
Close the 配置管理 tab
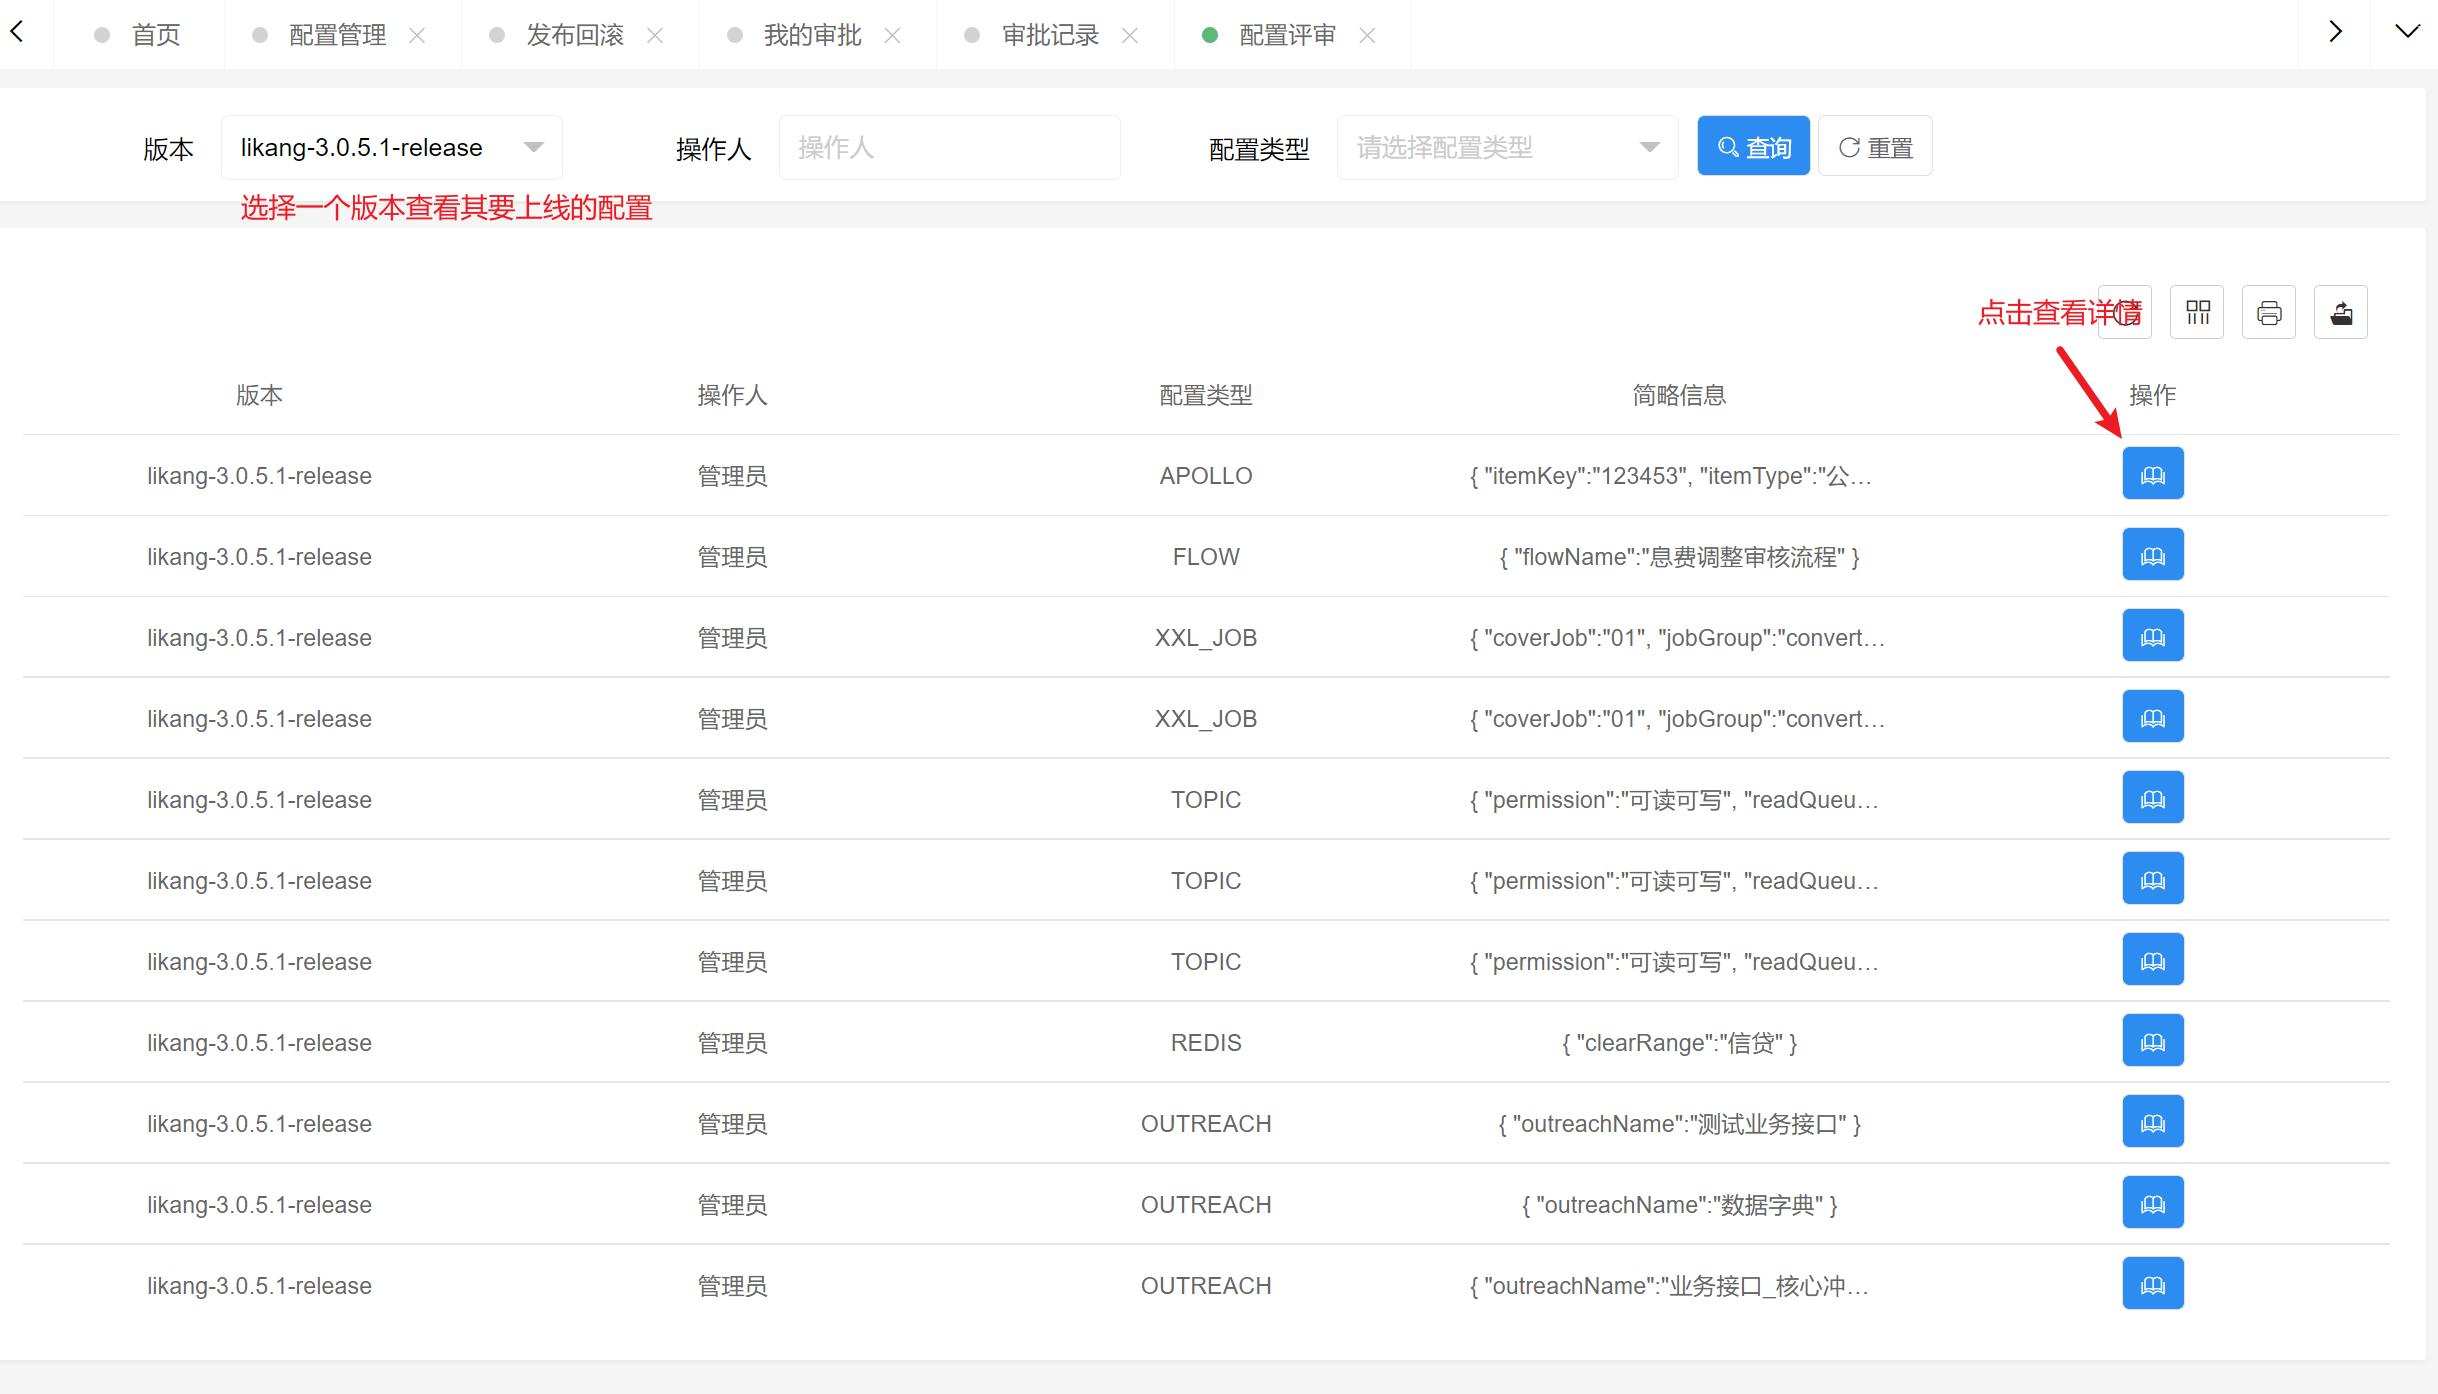pos(418,35)
